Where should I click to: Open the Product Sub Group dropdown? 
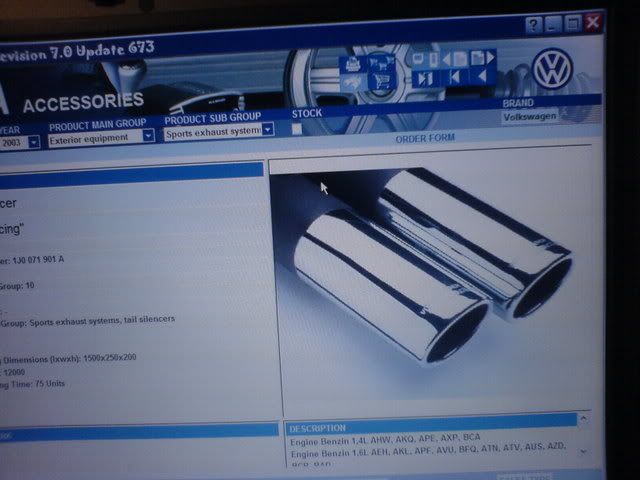click(x=268, y=130)
